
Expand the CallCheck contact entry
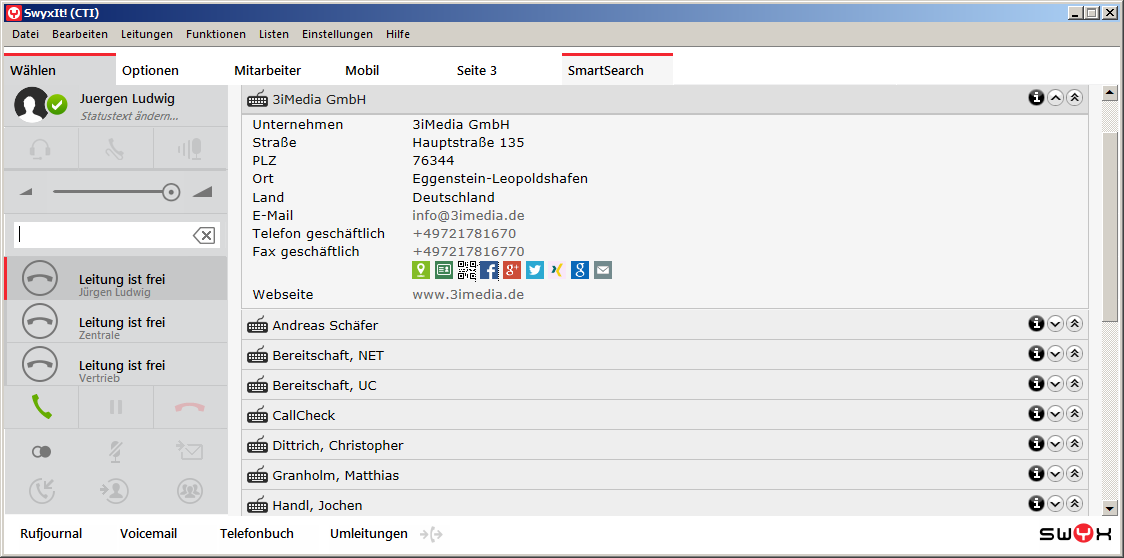pyautogui.click(x=1055, y=414)
